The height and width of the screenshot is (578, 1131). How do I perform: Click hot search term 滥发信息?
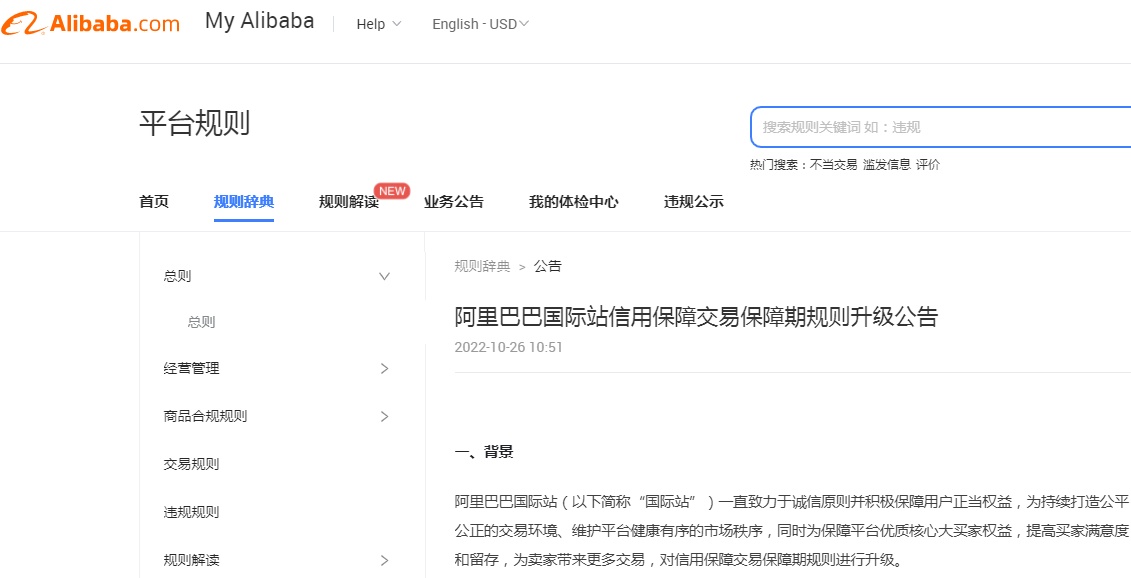tap(886, 165)
